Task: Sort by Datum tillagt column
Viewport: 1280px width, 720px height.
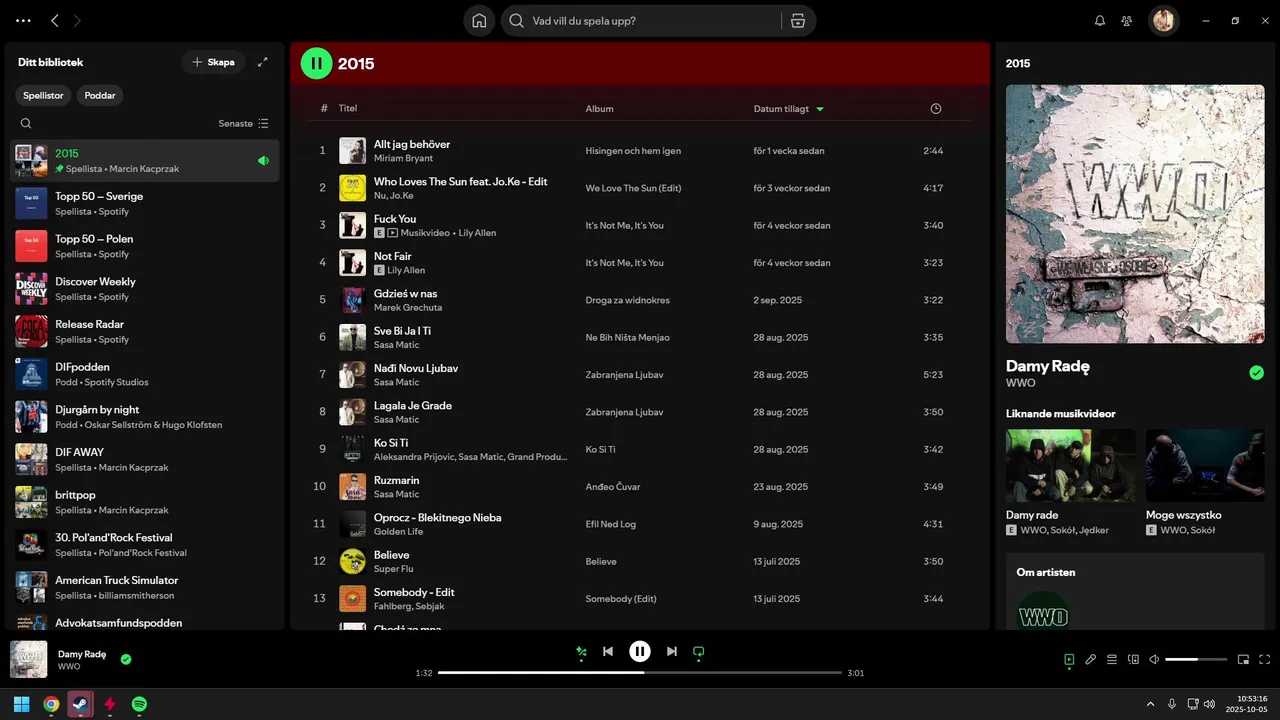Action: [789, 109]
